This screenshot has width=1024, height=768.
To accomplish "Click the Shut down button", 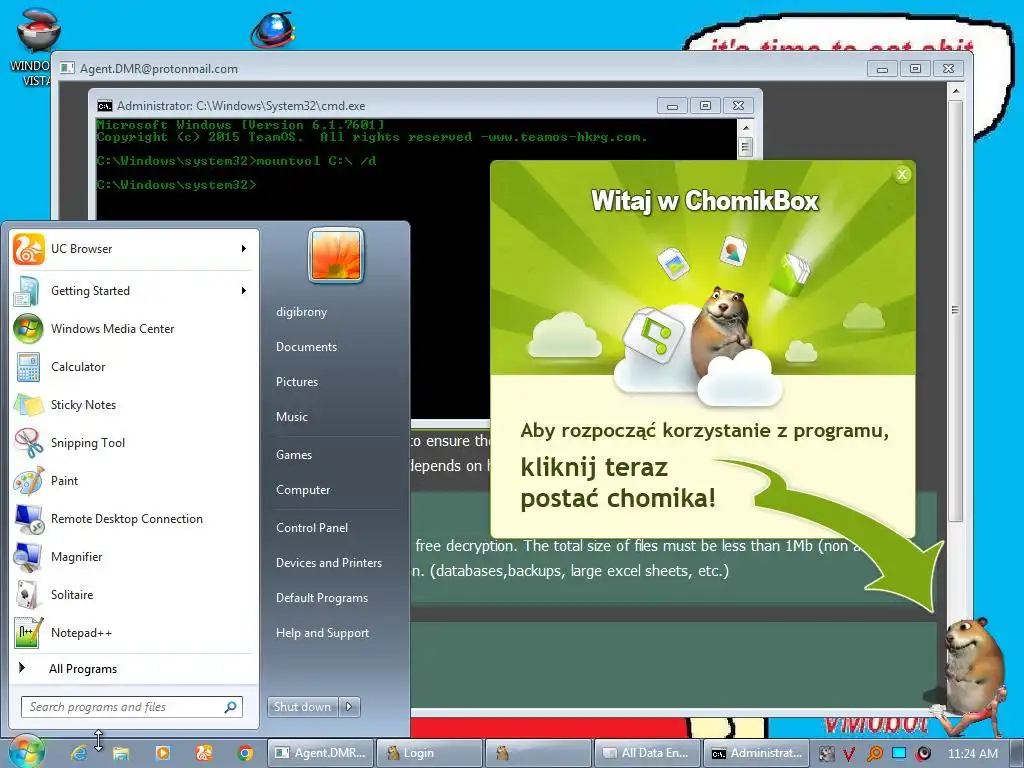I will coord(302,707).
